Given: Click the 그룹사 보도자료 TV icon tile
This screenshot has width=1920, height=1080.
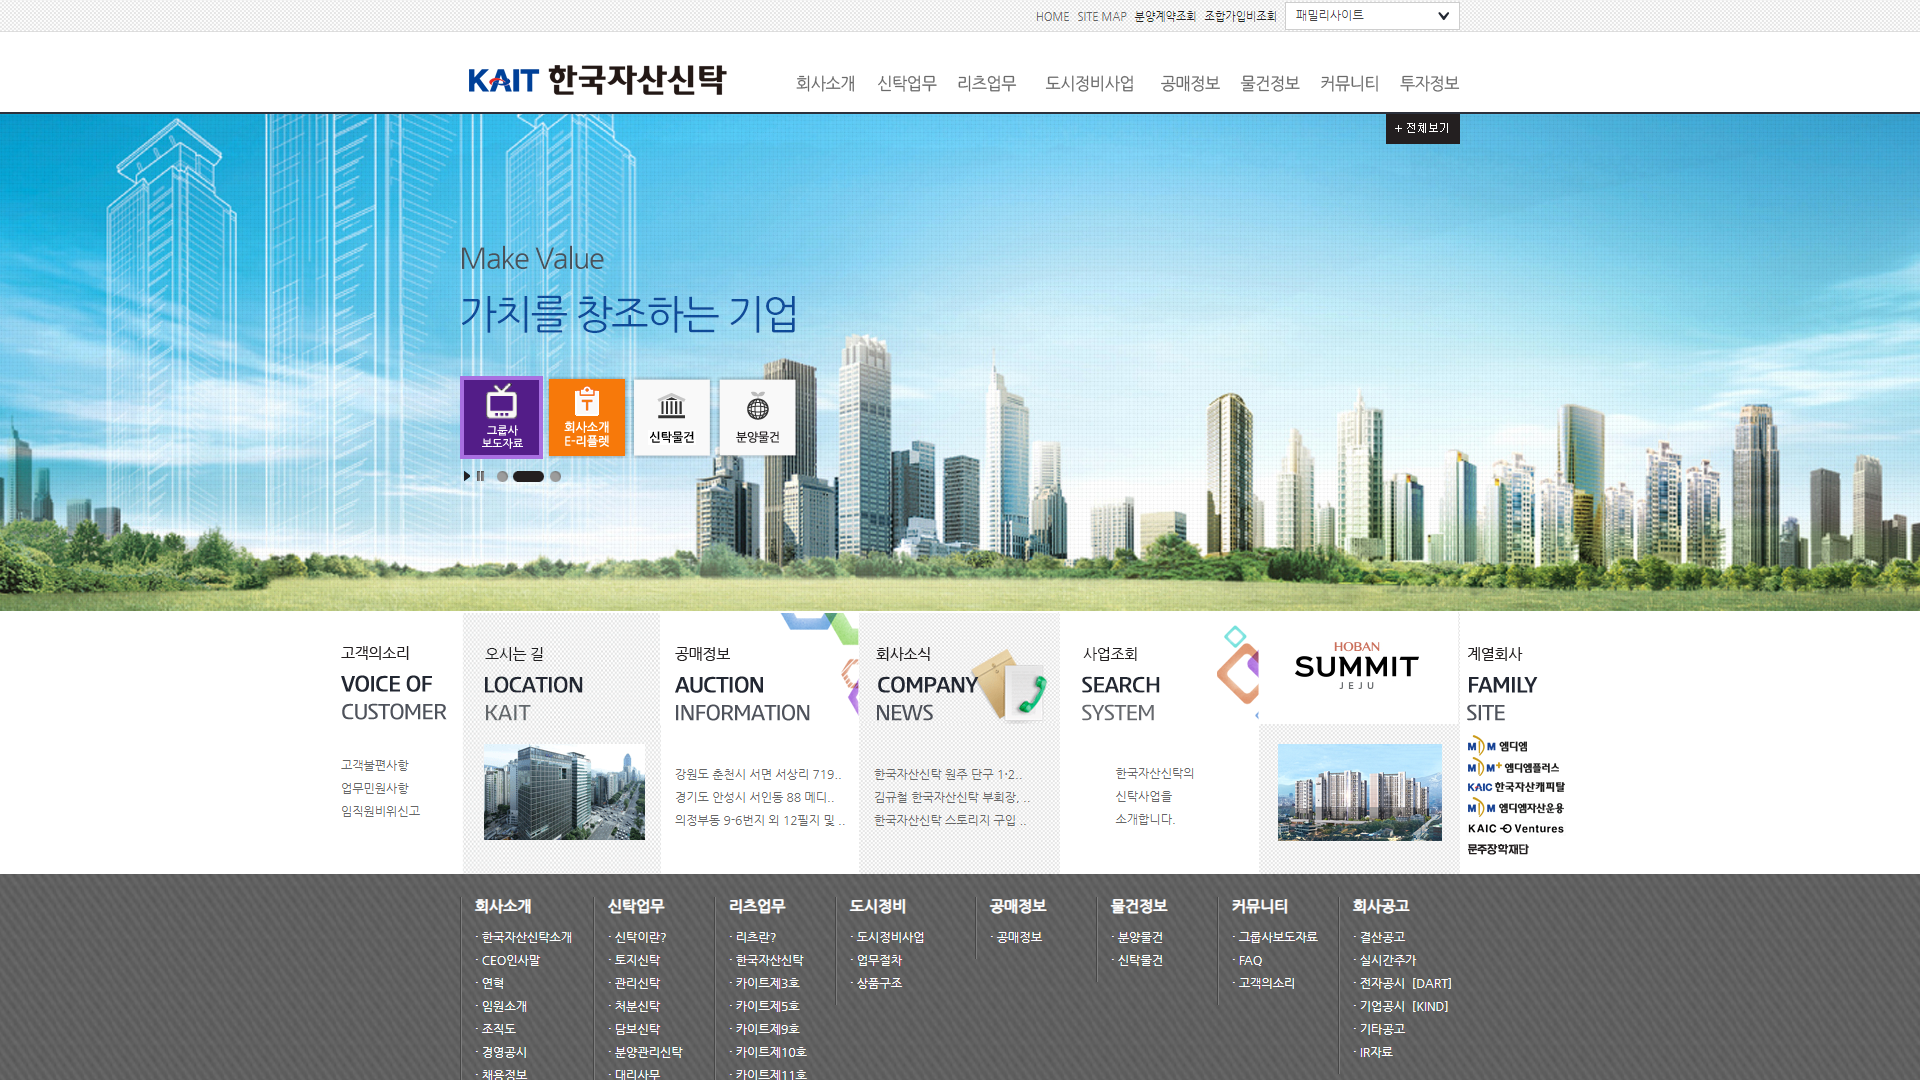Looking at the screenshot, I should (501, 417).
